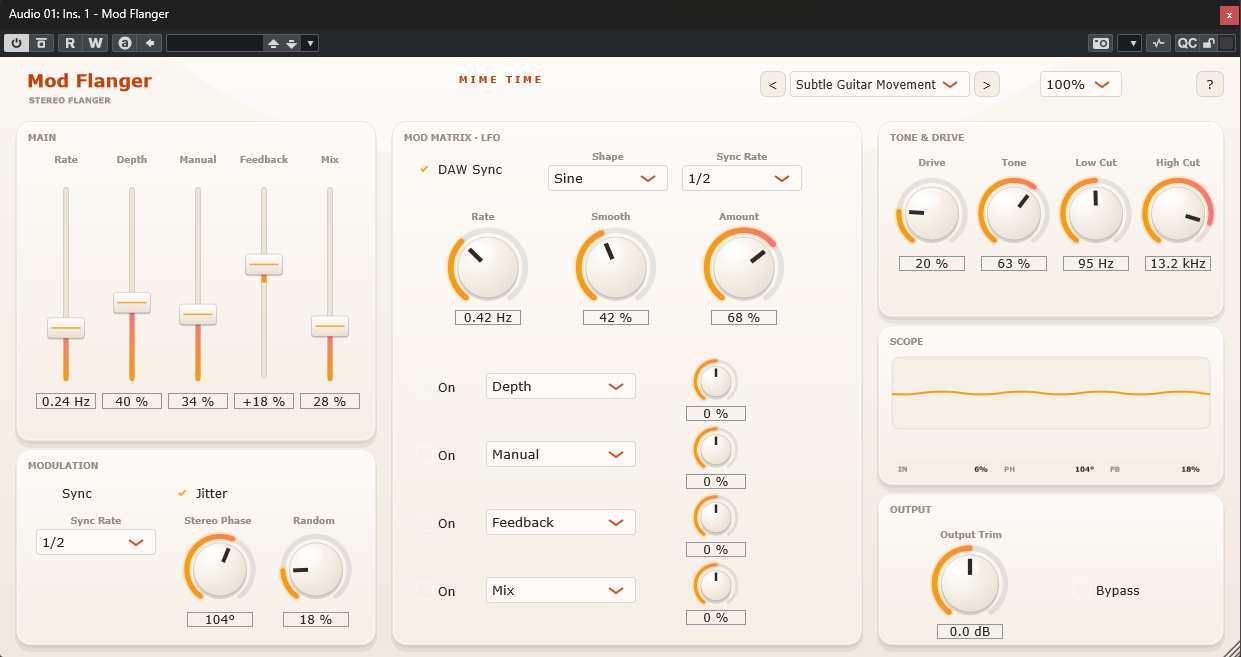Image resolution: width=1241 pixels, height=657 pixels.
Task: Click the Manual row mod amount knob
Action: coord(716,450)
